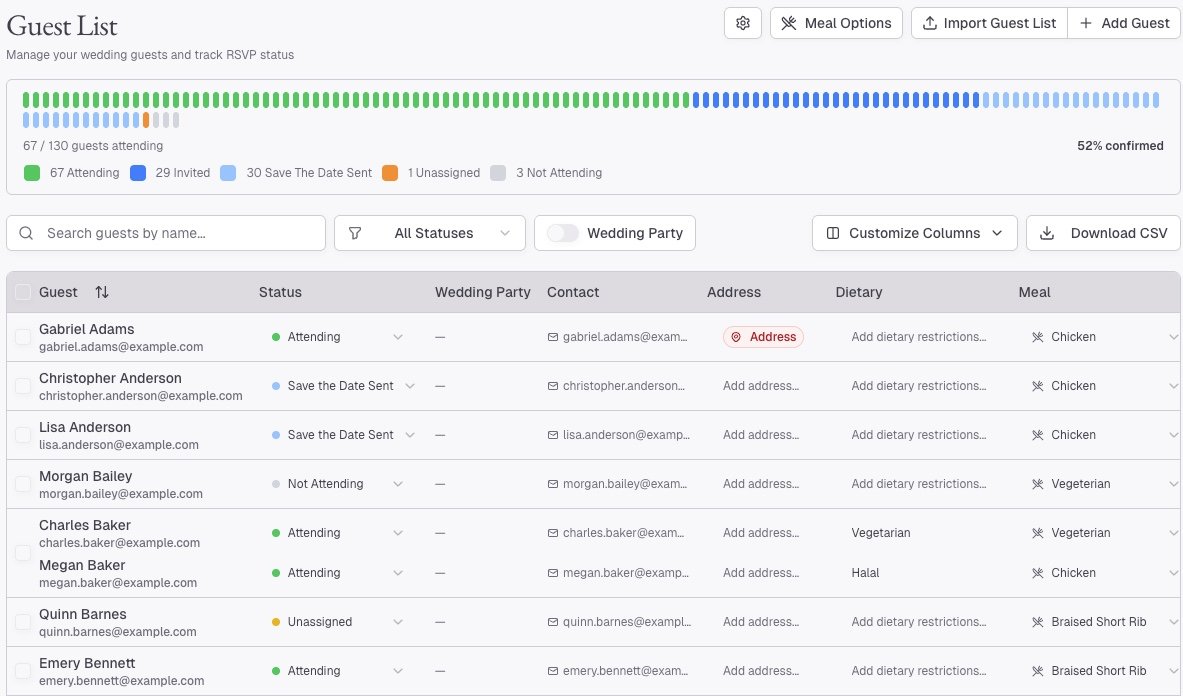Screen dimensions: 1183x696
Task: Click the magnifier icon in search box
Action: pos(26,234)
